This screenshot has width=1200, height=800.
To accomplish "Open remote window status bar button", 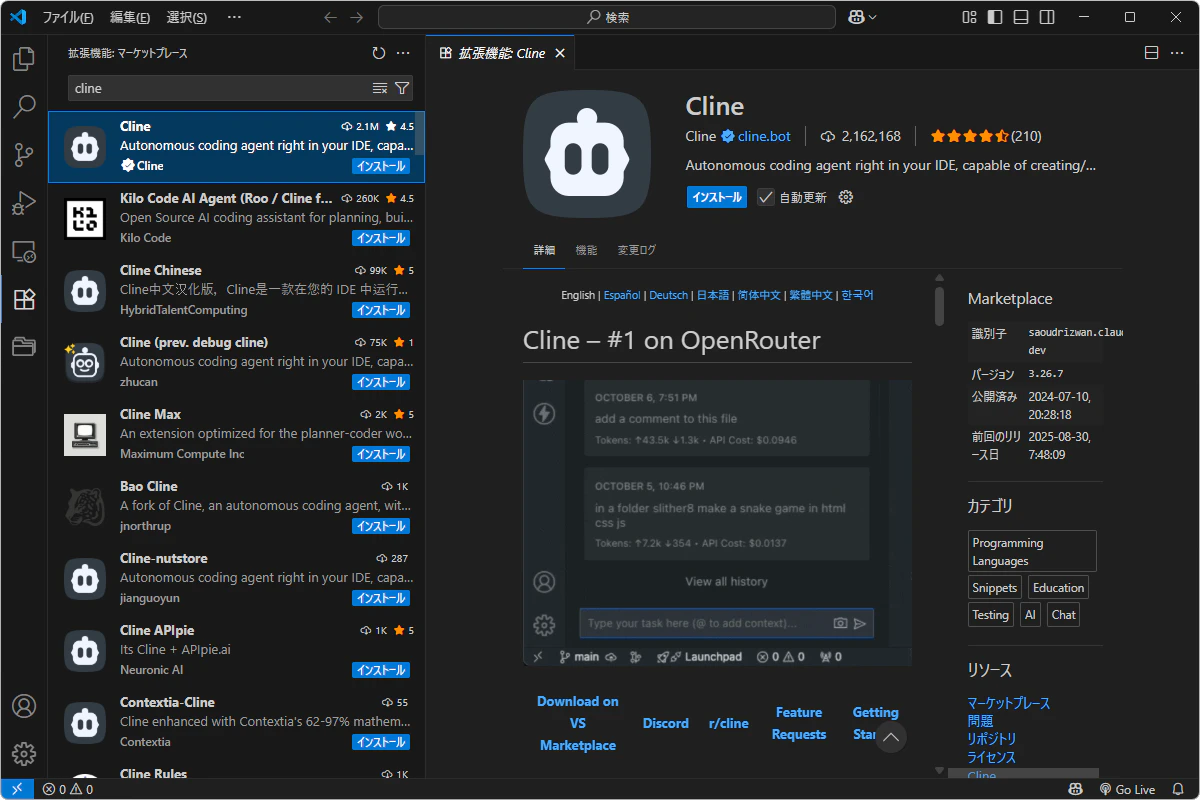I will coord(17,789).
